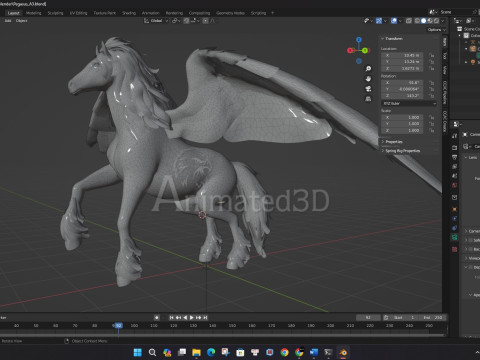Viewport: 480px width, 360px height.
Task: Select wireframe viewport shading icon
Action: (417, 21)
